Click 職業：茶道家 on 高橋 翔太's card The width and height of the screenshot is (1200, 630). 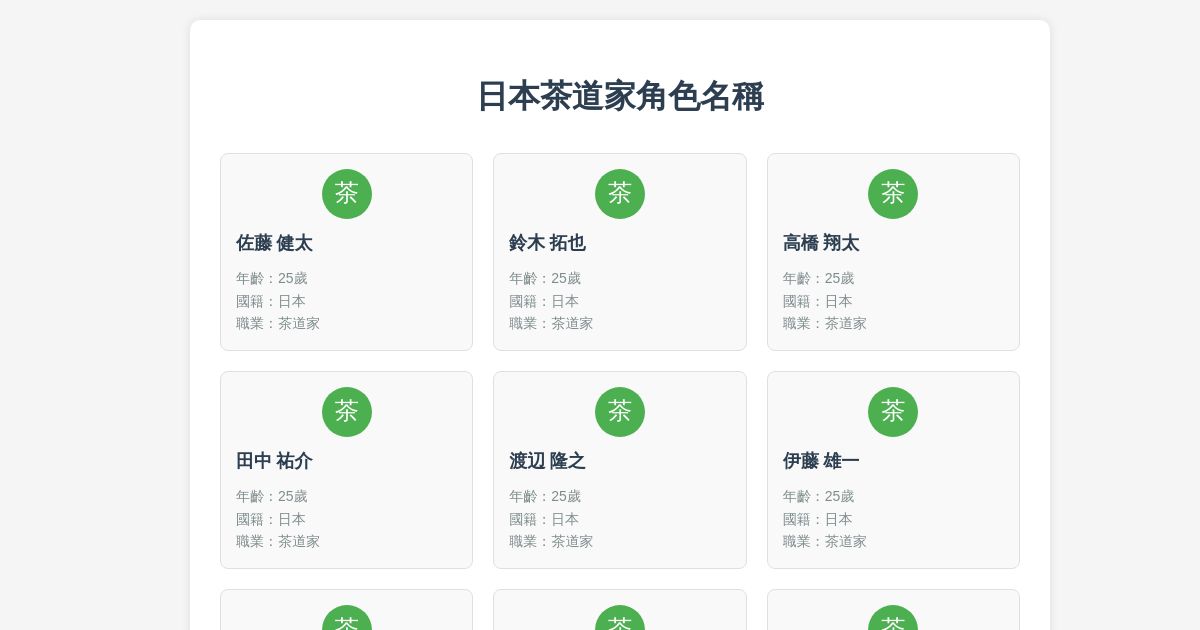[x=824, y=323]
